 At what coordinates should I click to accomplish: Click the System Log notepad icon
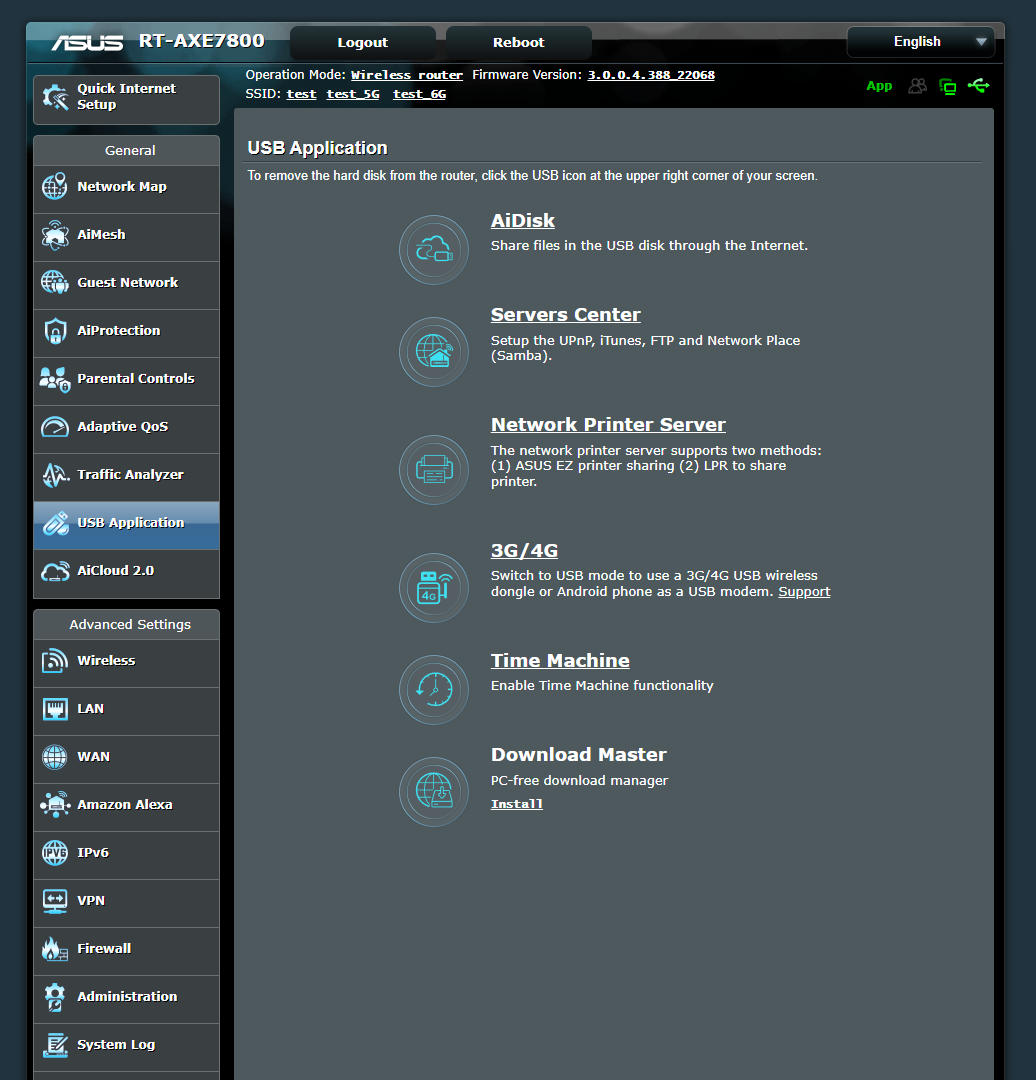pyautogui.click(x=55, y=1045)
